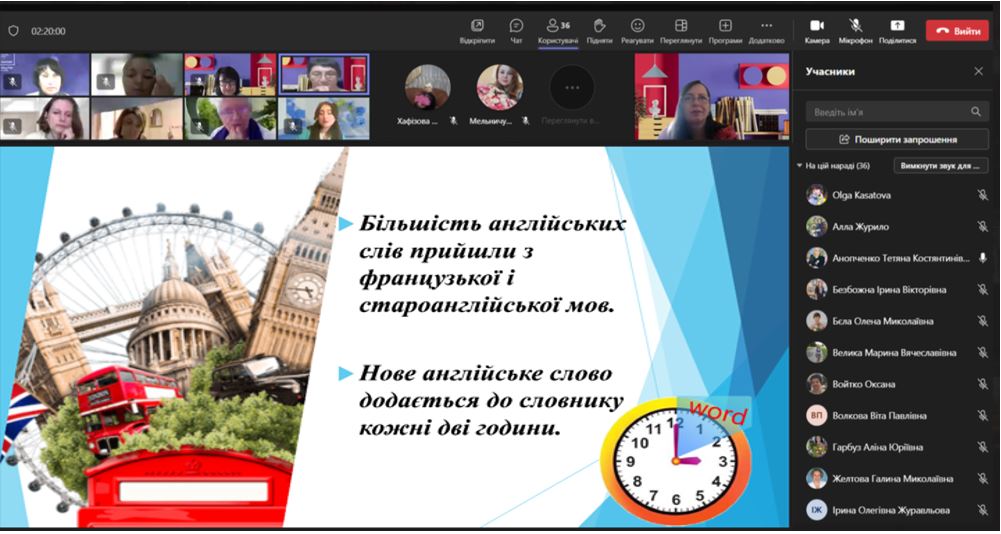Select participant Войтко Оксана

click(897, 384)
